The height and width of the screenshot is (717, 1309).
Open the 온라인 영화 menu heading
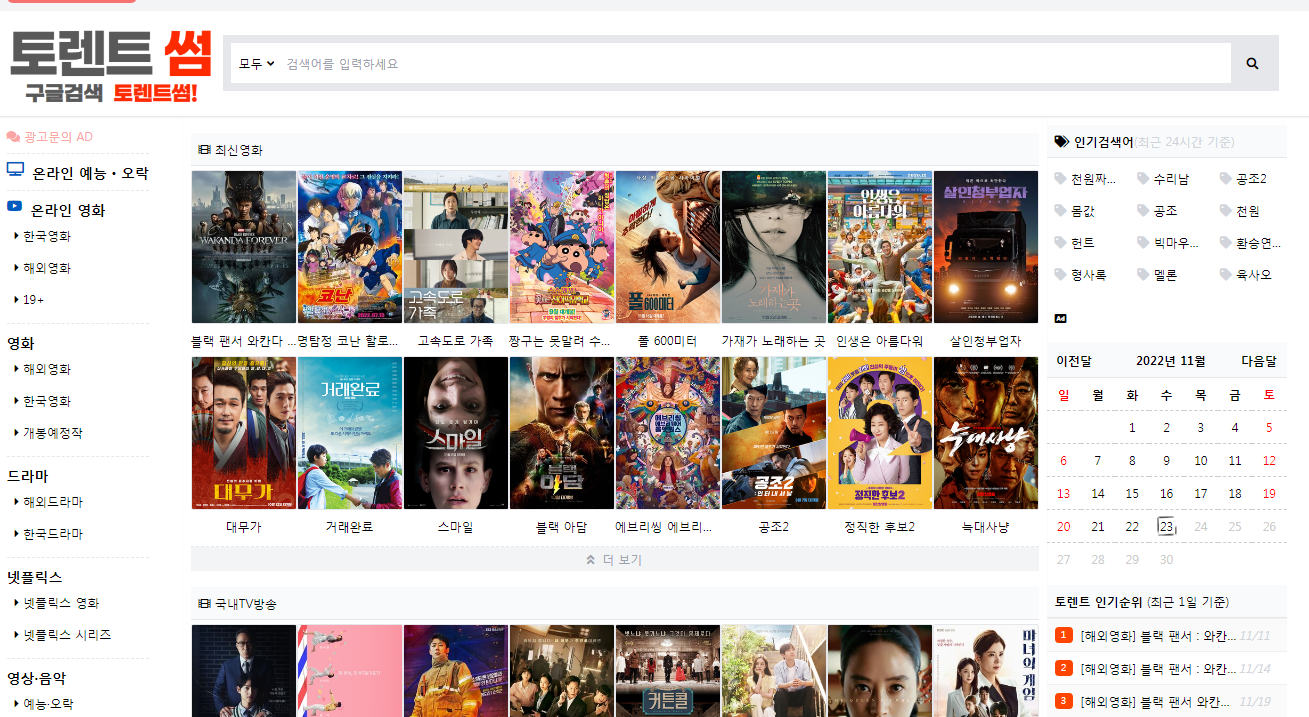tap(68, 210)
